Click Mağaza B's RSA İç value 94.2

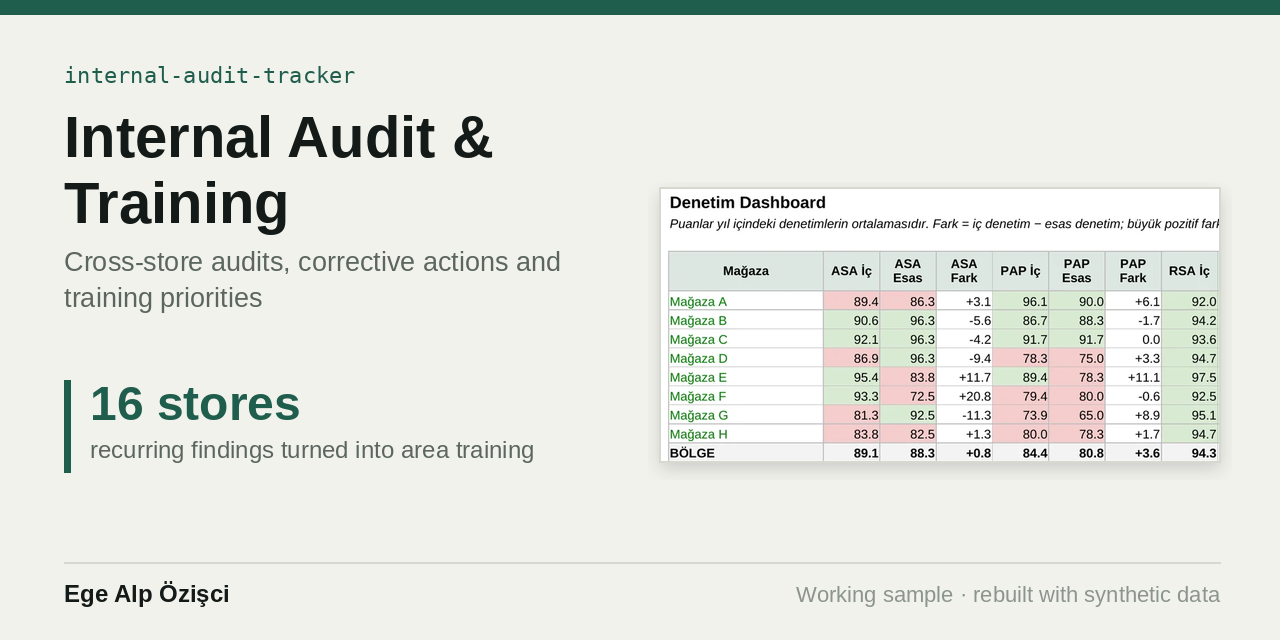[x=1190, y=321]
